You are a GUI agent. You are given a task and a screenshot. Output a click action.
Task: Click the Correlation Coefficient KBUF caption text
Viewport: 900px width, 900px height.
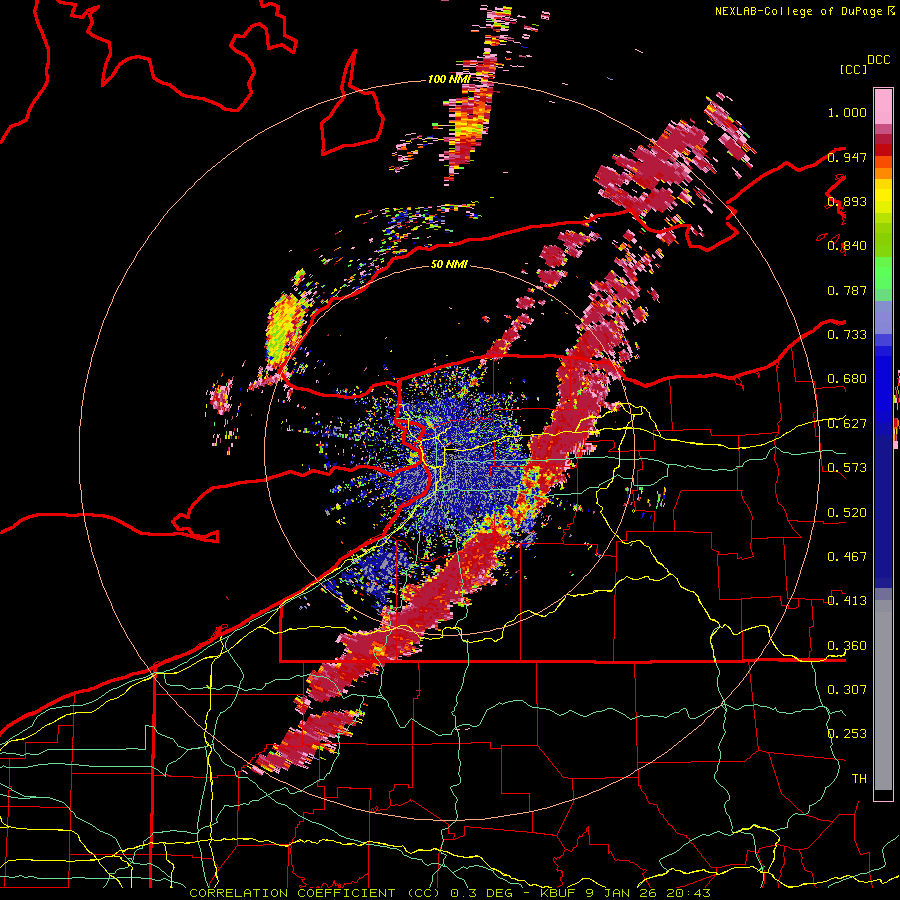coord(450,893)
